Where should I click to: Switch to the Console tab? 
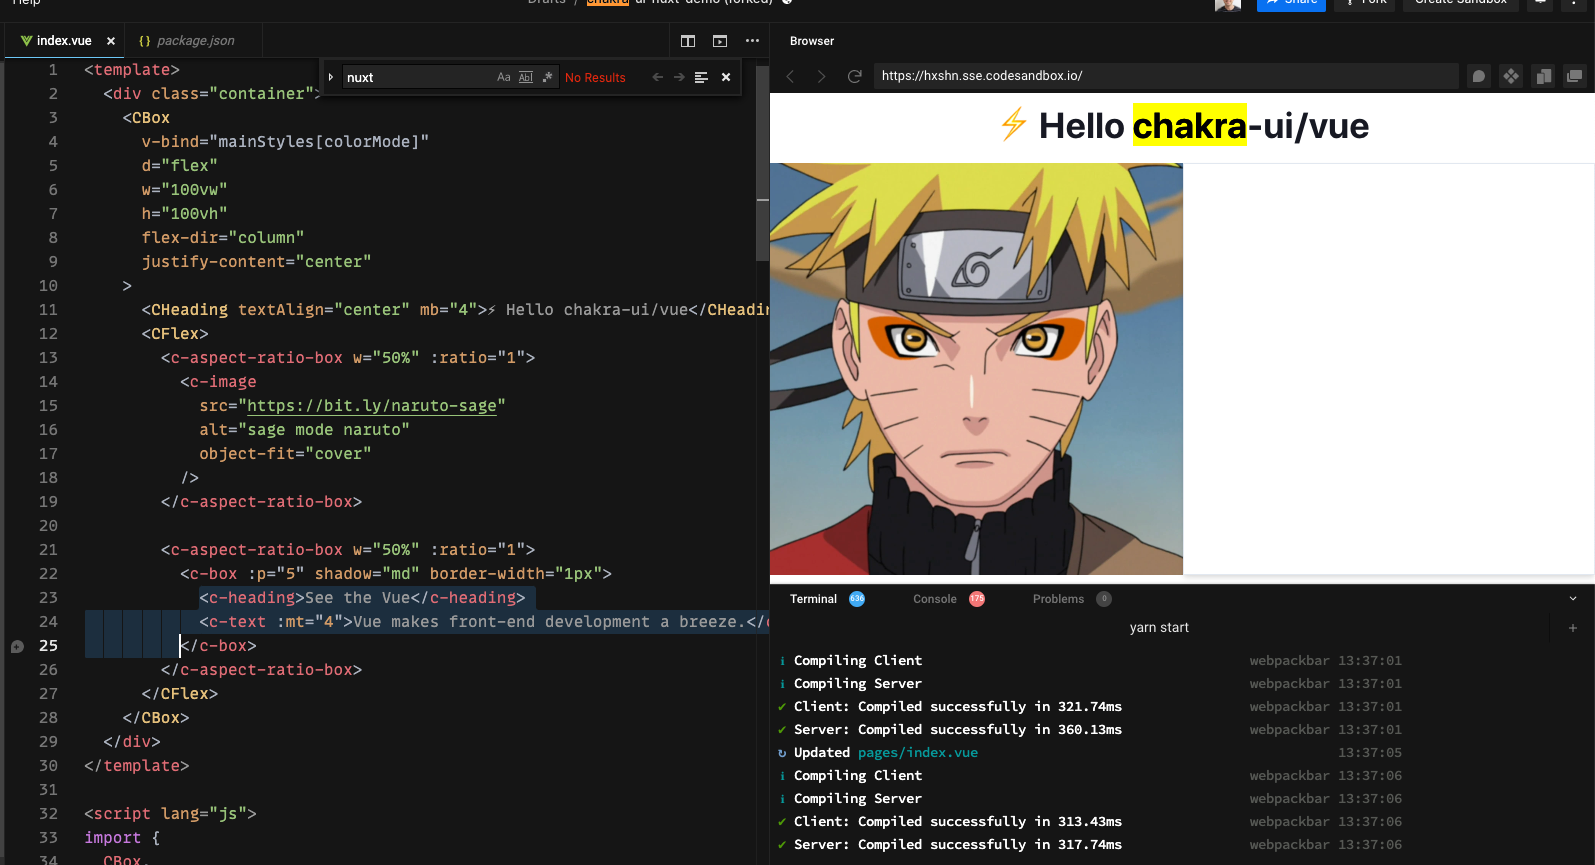935,599
